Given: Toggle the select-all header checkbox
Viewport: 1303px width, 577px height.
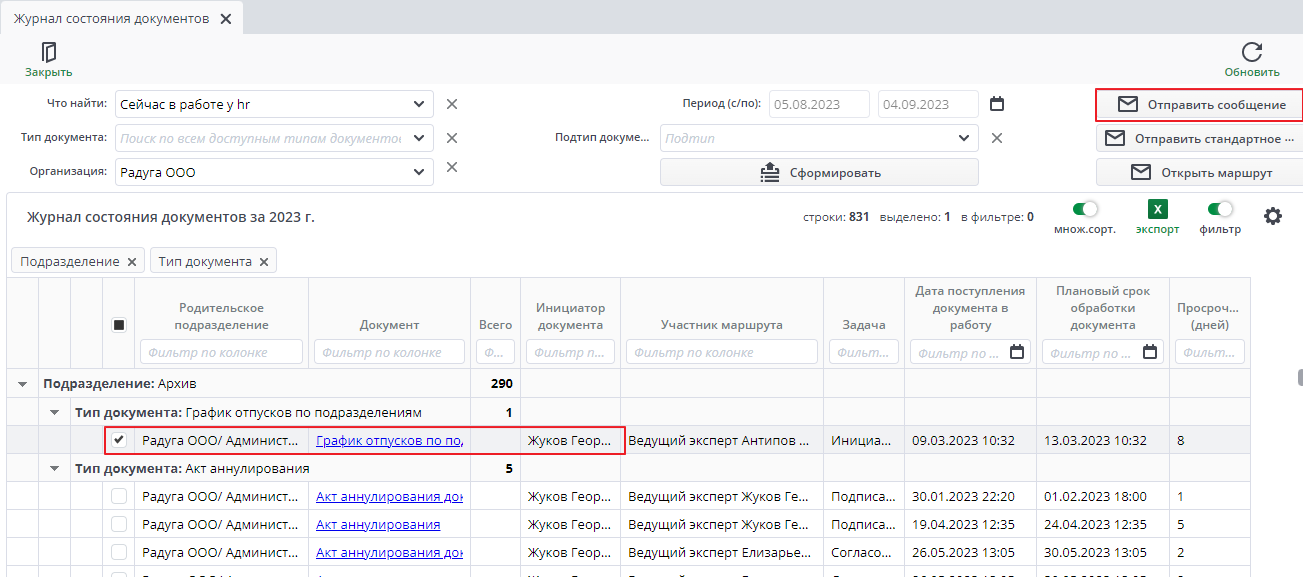Looking at the screenshot, I should point(119,325).
